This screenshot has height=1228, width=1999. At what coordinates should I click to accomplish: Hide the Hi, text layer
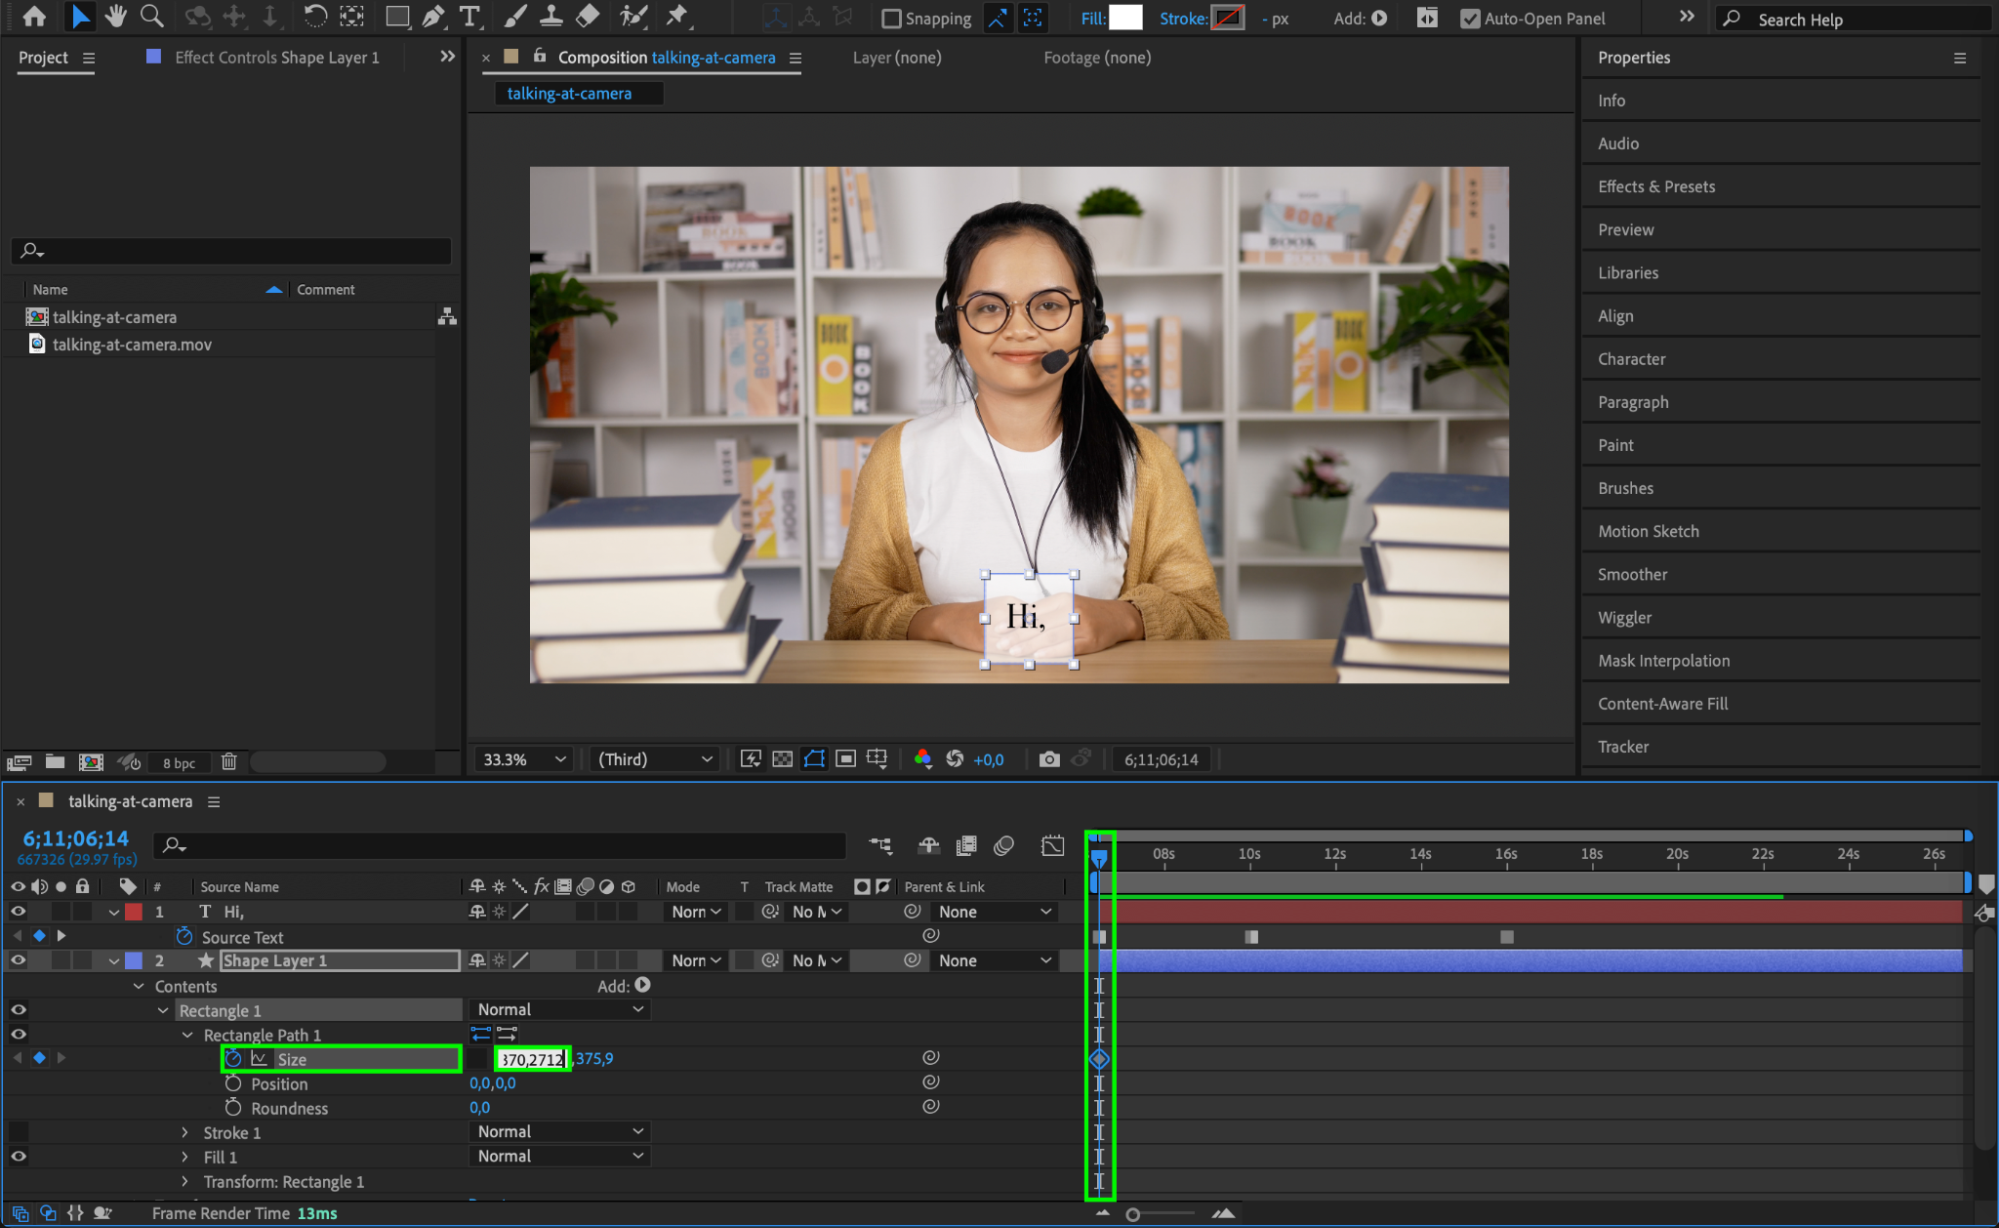click(18, 911)
